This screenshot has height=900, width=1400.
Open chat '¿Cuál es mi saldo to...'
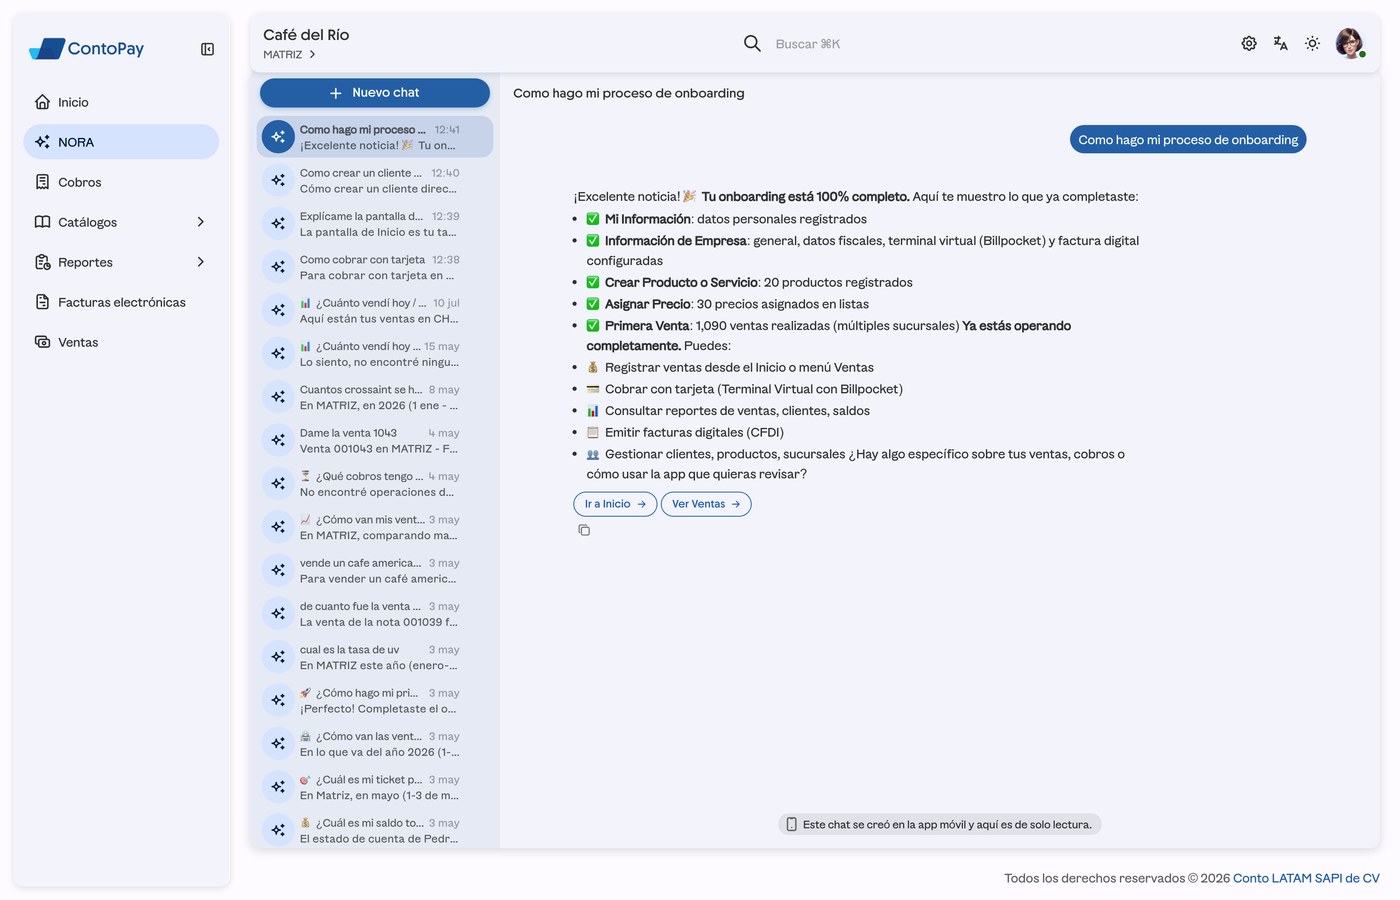coord(375,830)
